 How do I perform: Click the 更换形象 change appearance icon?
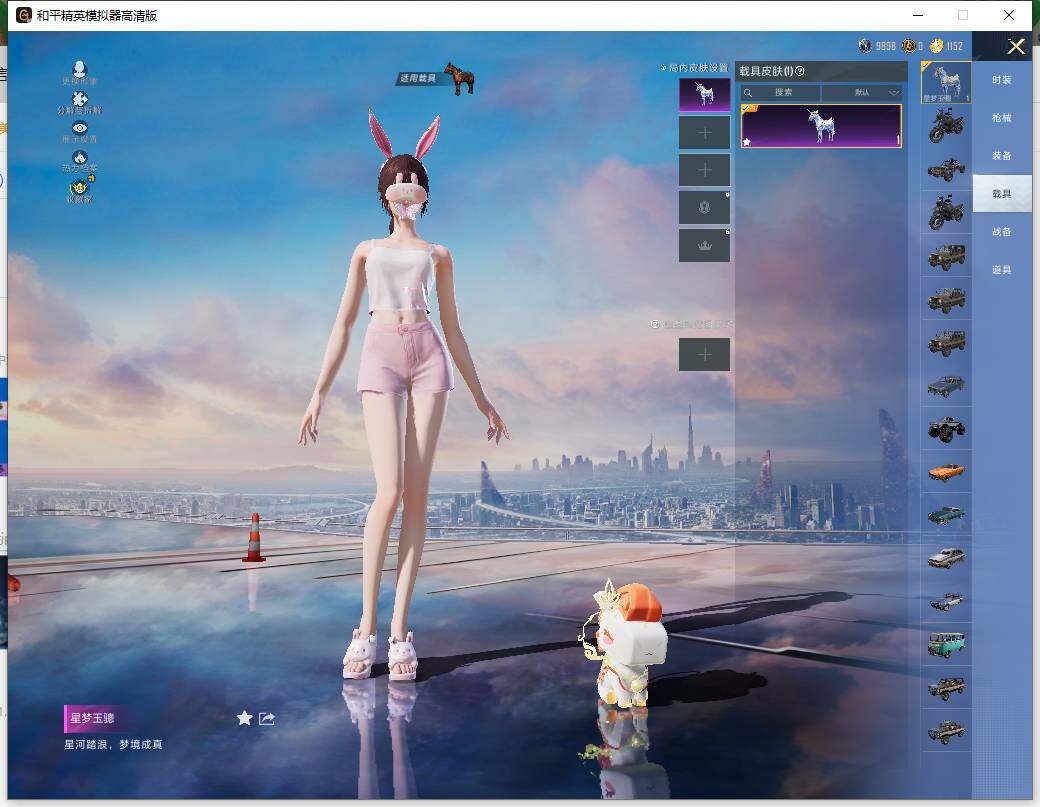[80, 72]
